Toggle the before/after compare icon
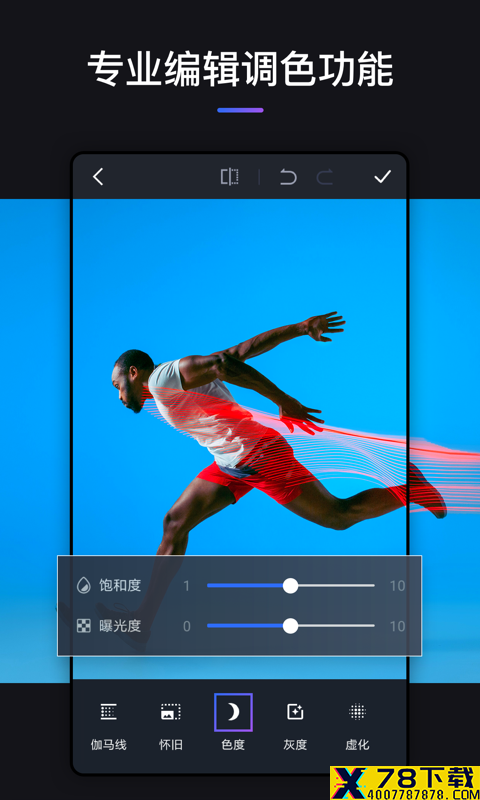480x800 pixels. pyautogui.click(x=230, y=177)
